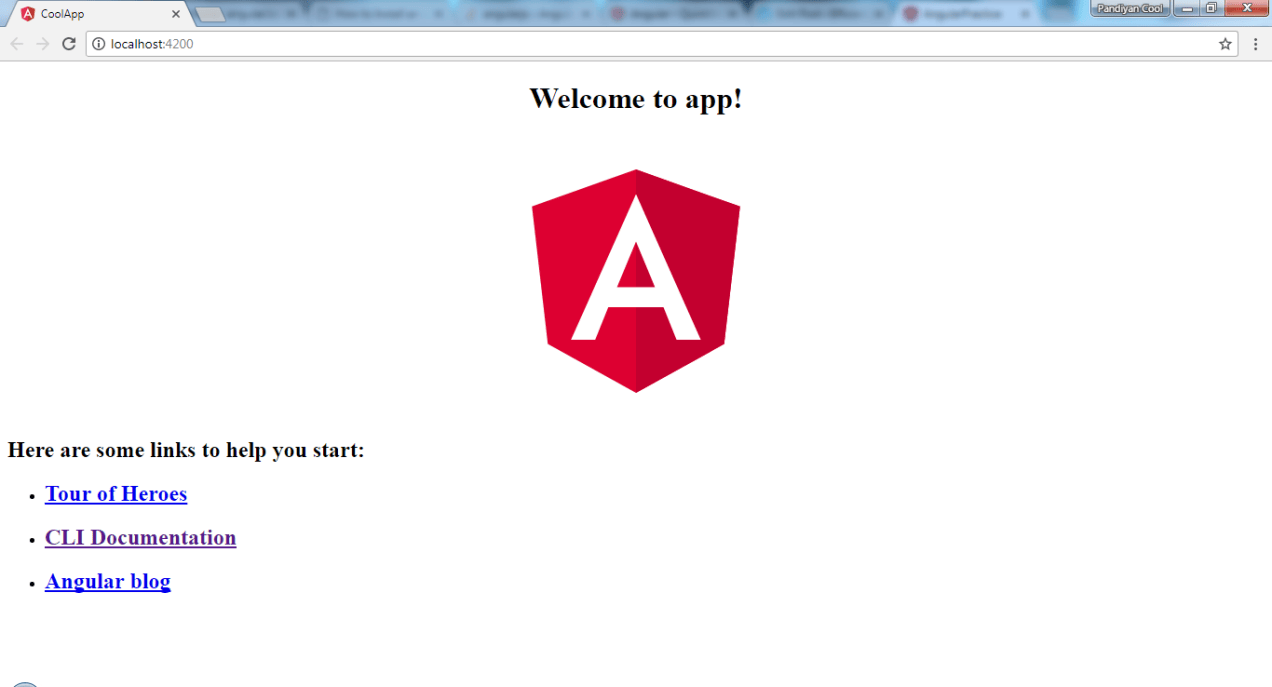
Task: Bookmark this page with the star
Action: pos(1225,44)
